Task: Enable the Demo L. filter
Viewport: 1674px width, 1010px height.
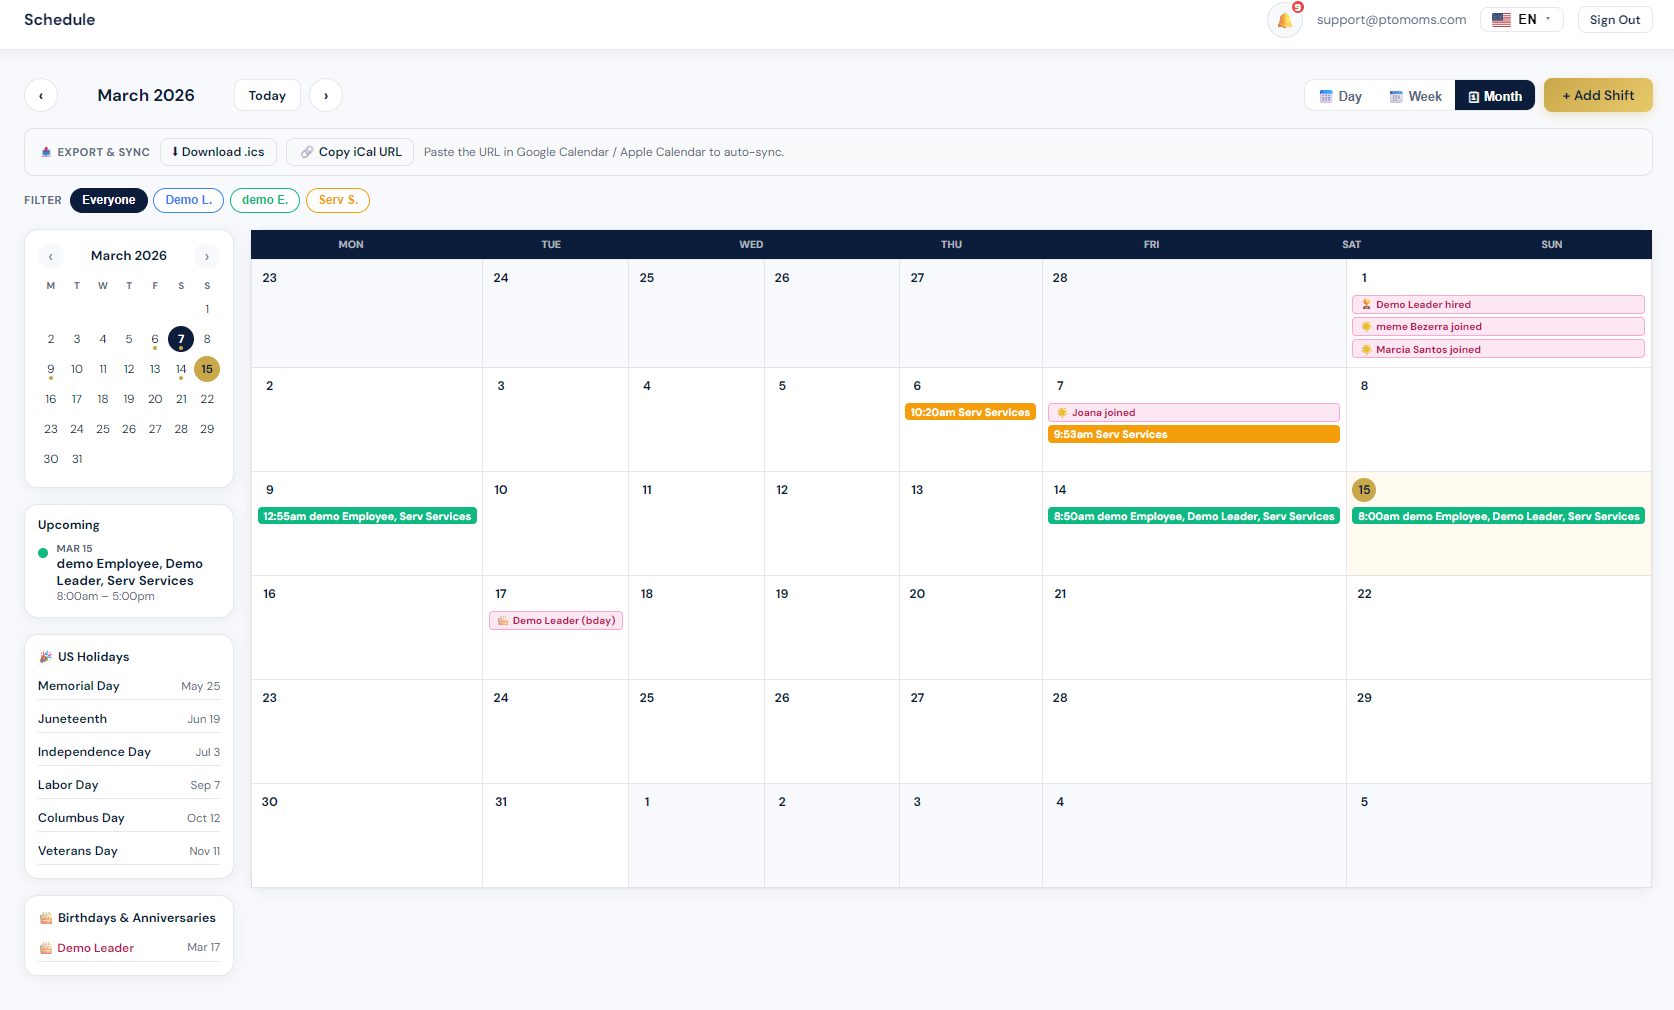Action: click(188, 200)
